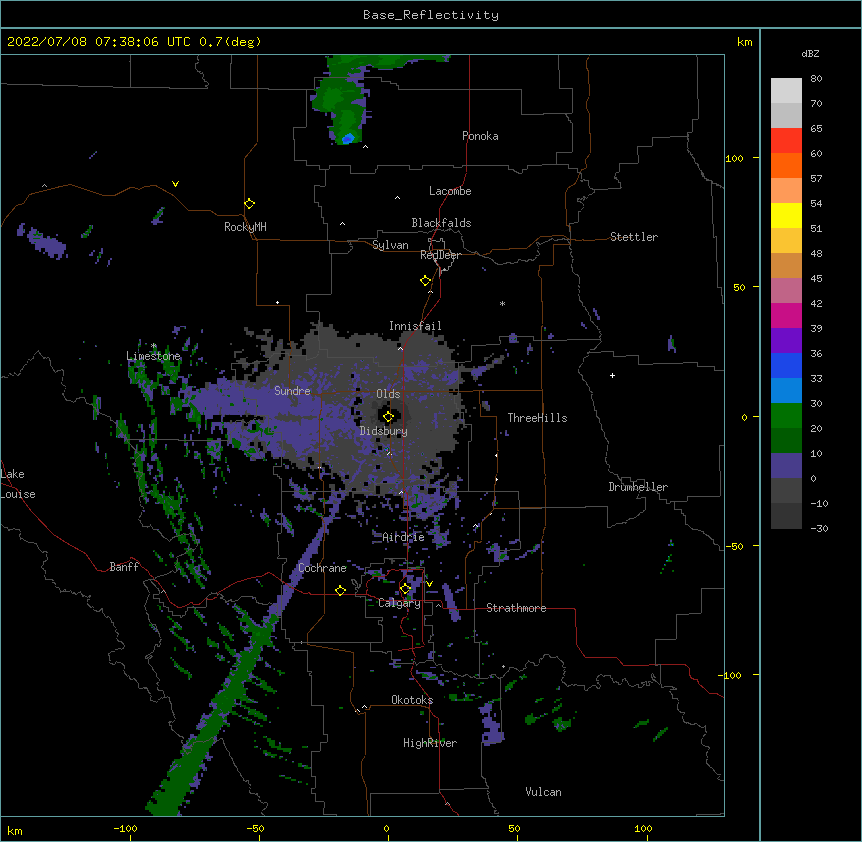
Task: Click the Olds town label
Action: [388, 394]
